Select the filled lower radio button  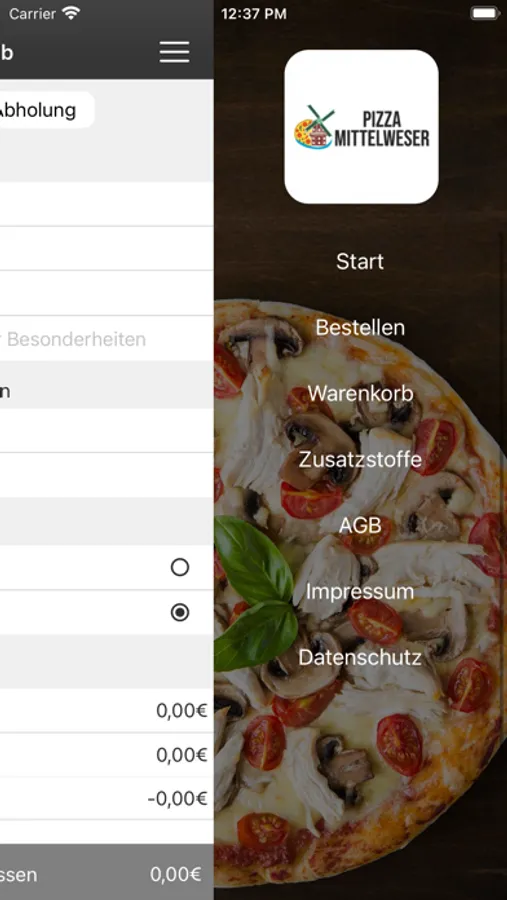[180, 612]
